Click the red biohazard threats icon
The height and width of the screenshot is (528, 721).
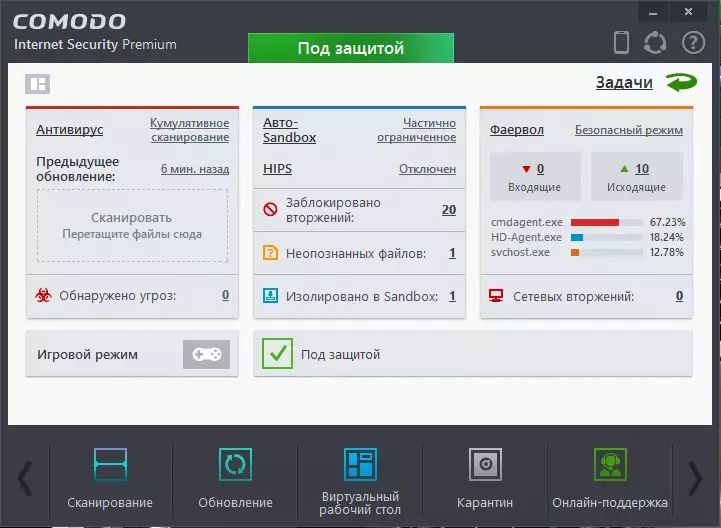pos(43,295)
